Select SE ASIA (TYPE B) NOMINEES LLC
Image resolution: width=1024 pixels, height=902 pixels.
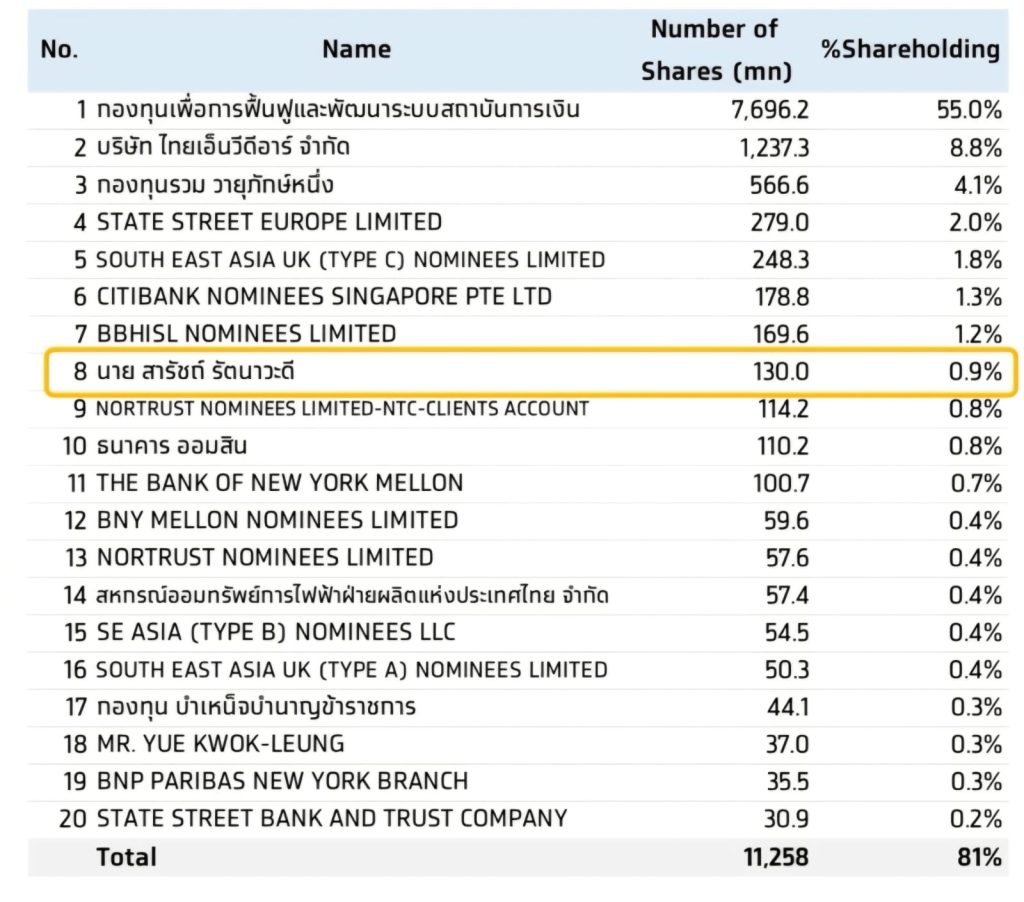tap(276, 633)
